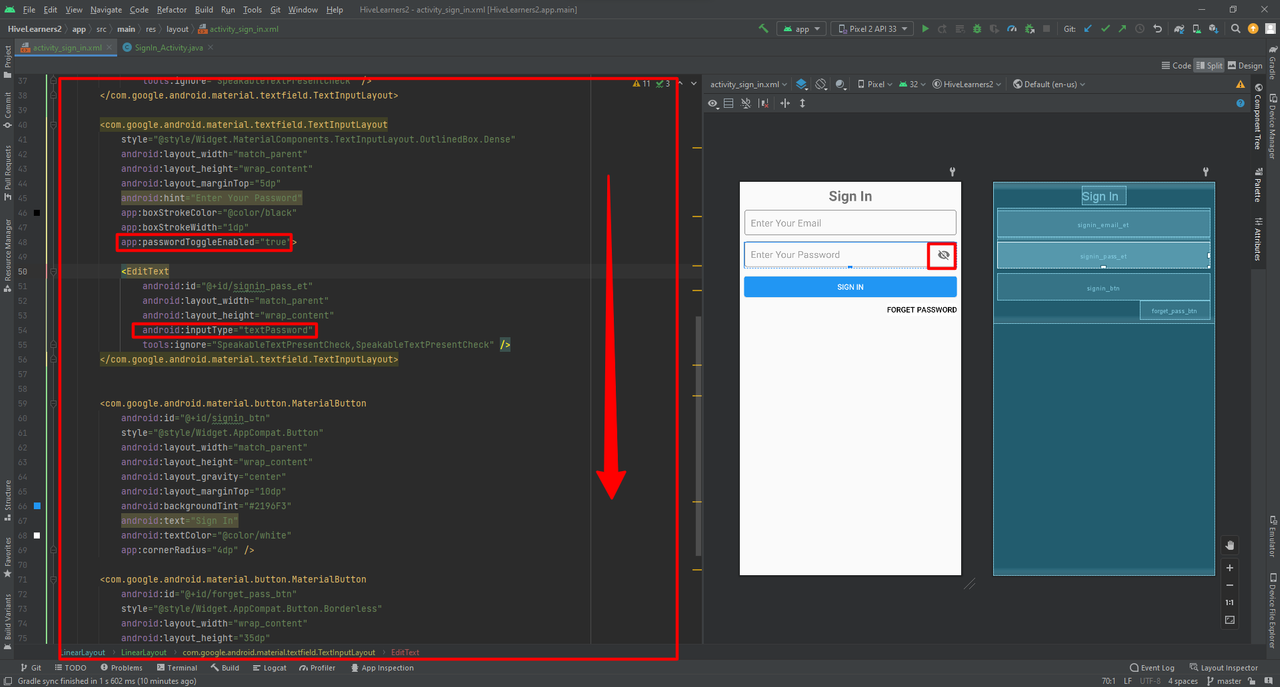Start debugging with the green bug icon
Screen dimensions: 1280x687
pyautogui.click(x=977, y=29)
